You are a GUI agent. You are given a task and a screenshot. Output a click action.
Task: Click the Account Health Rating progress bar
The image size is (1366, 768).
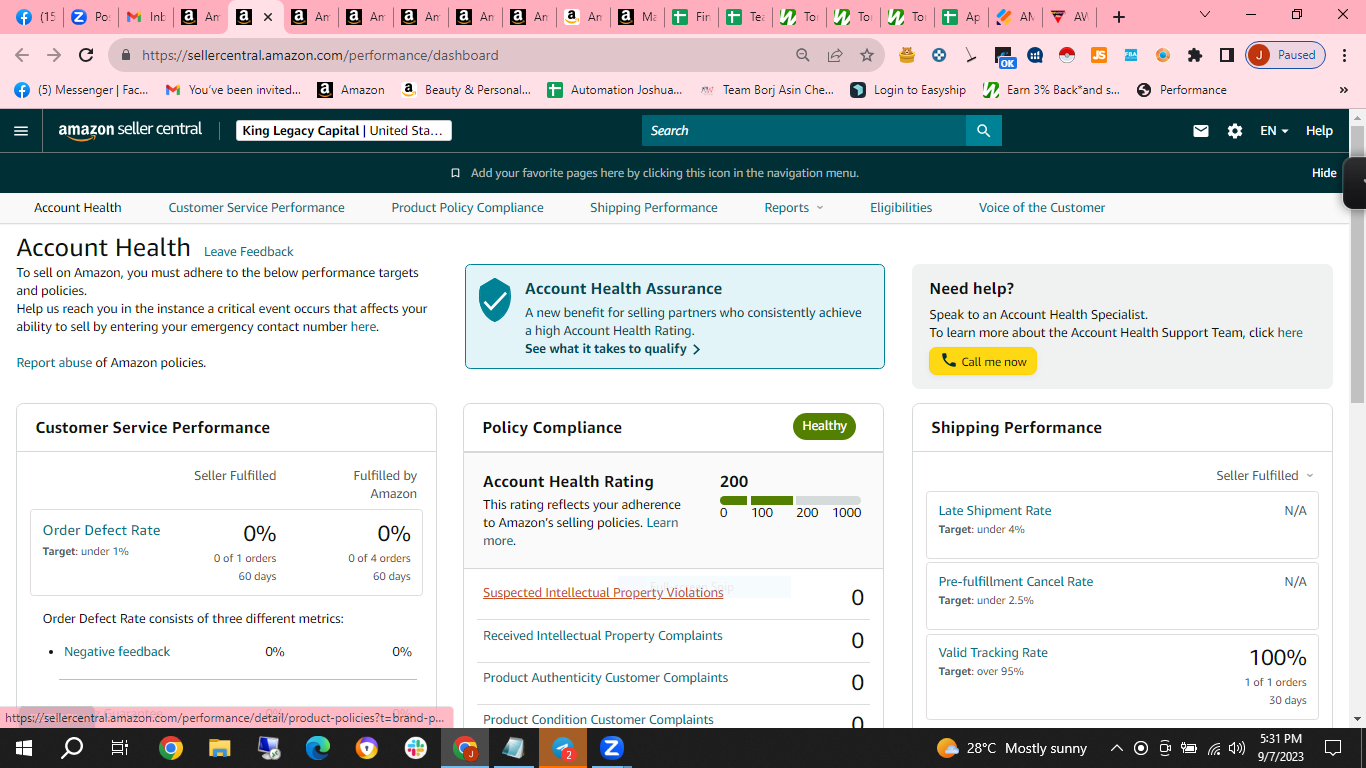[x=790, y=500]
